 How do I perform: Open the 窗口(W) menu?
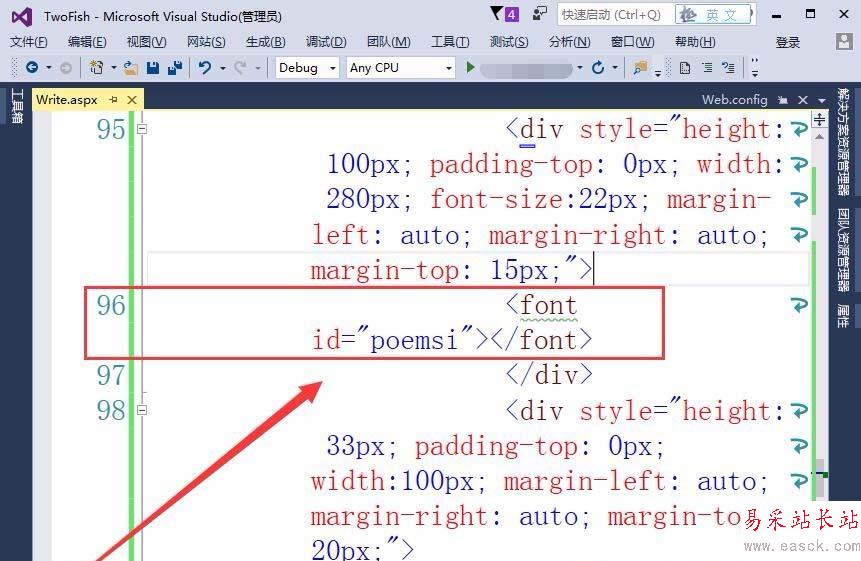633,42
